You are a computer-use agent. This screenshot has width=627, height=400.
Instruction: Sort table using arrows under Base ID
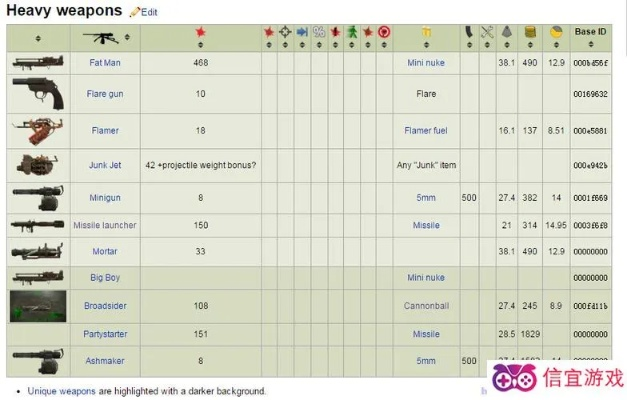[x=590, y=43]
